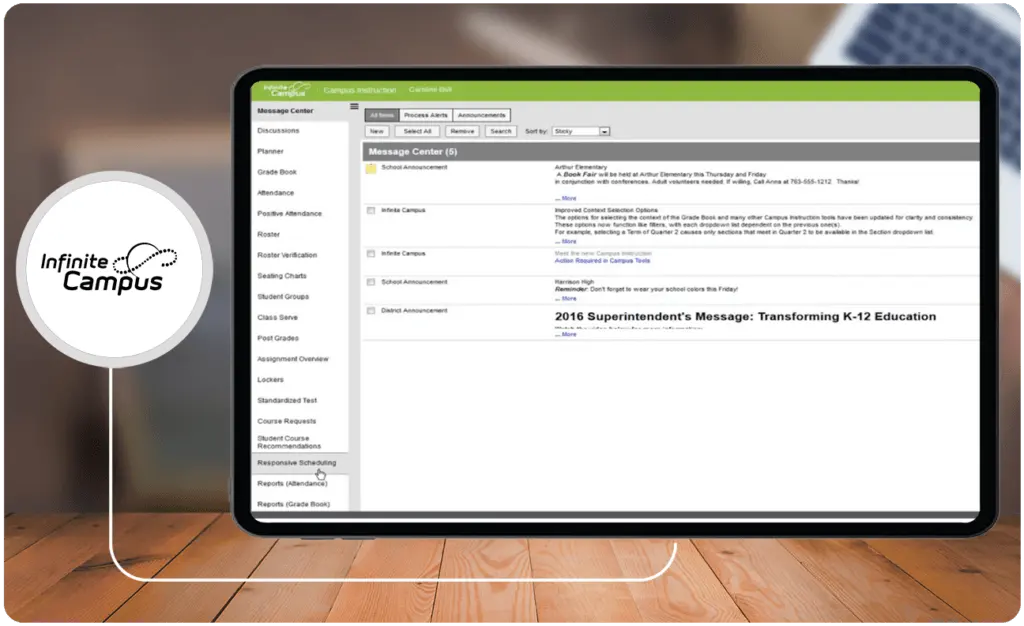Click the Message Center (5) panel header
Image resolution: width=1024 pixels, height=626 pixels.
coord(671,151)
